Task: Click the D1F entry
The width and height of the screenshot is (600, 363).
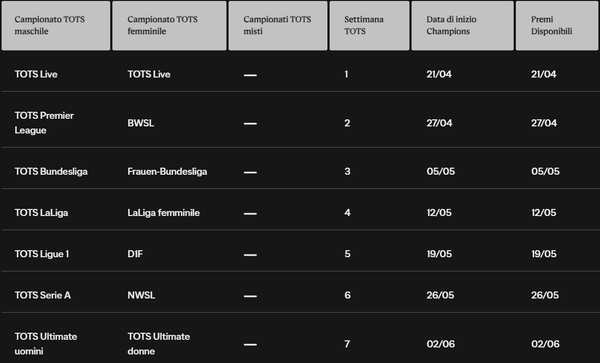Action: [135, 254]
